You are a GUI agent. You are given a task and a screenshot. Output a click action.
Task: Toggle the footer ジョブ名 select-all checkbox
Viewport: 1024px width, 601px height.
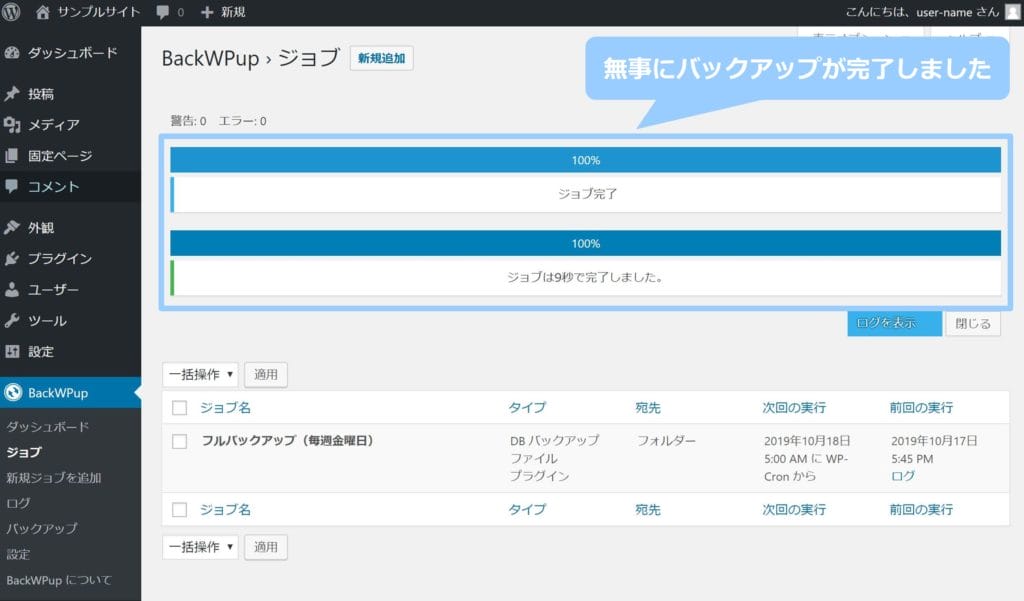(180, 510)
